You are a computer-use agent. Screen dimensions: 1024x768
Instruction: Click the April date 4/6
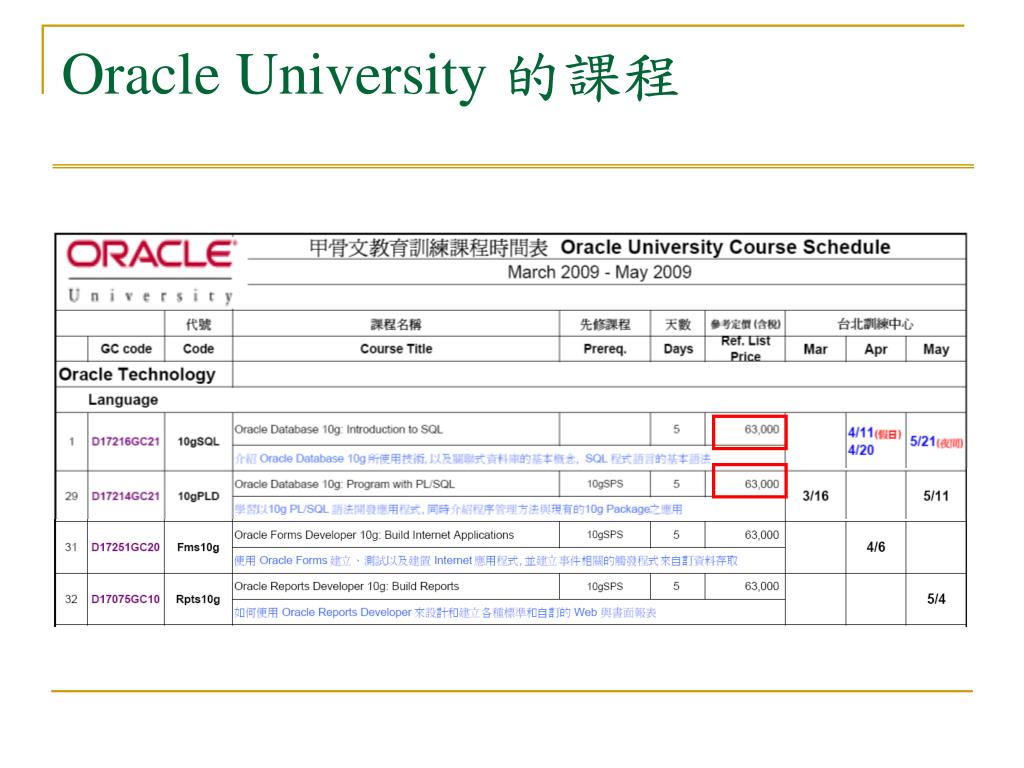click(876, 547)
